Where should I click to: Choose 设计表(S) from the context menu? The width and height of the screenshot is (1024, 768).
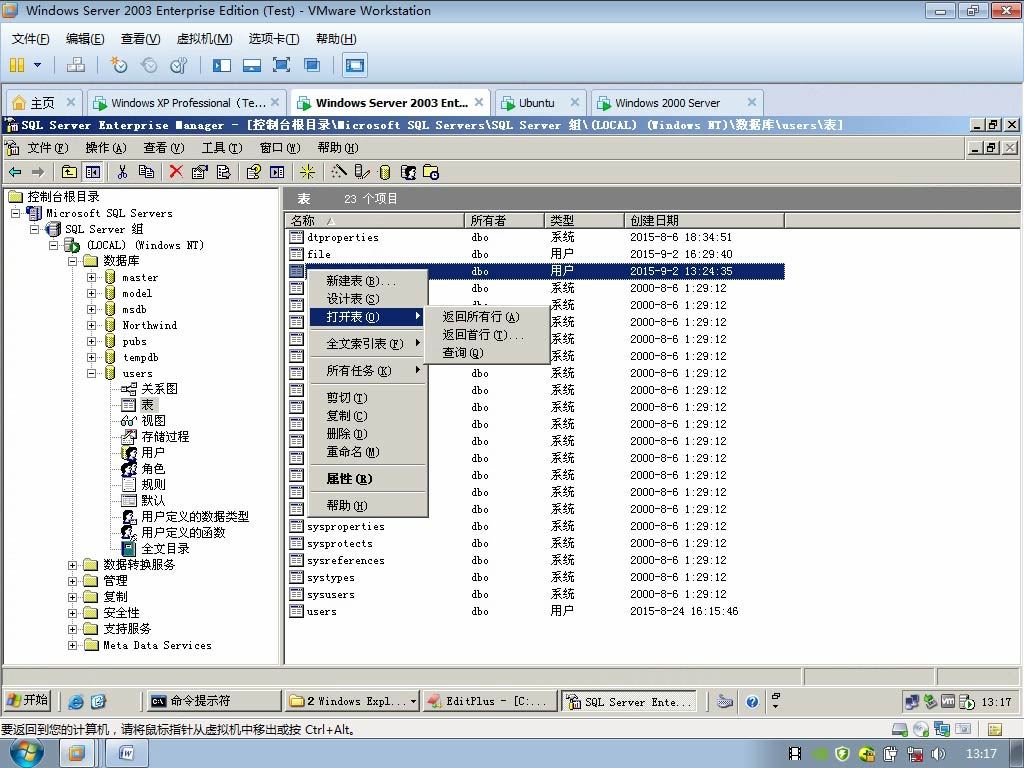368,298
